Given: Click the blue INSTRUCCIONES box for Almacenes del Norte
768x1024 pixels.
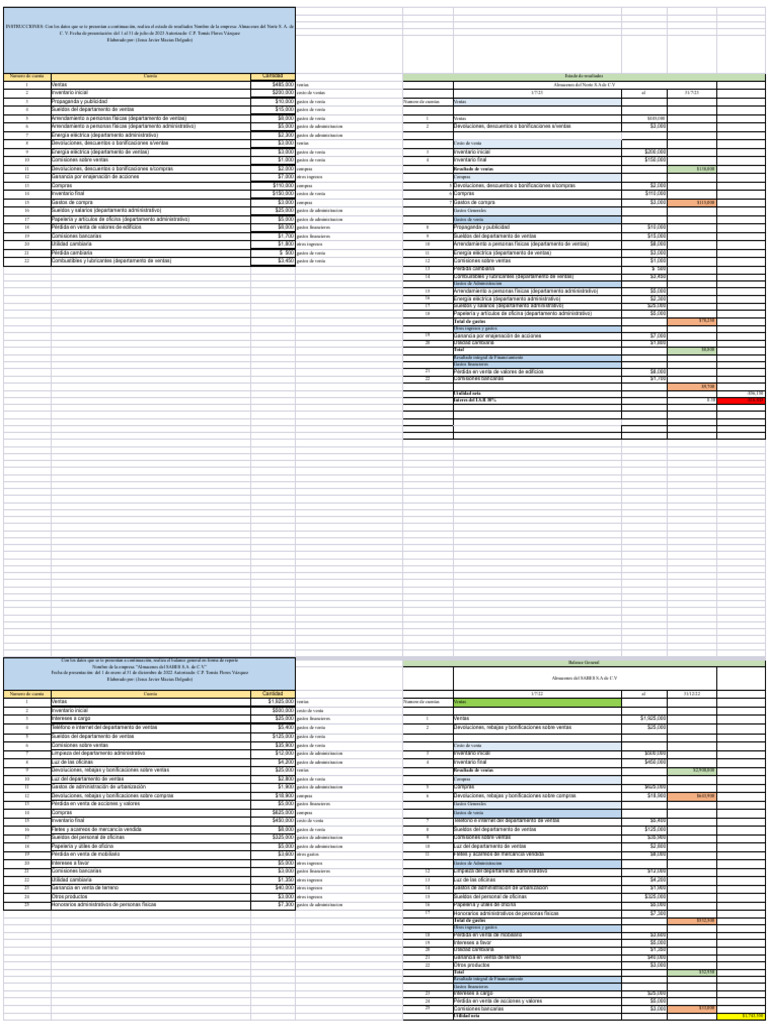Looking at the screenshot, I should 150,40.
